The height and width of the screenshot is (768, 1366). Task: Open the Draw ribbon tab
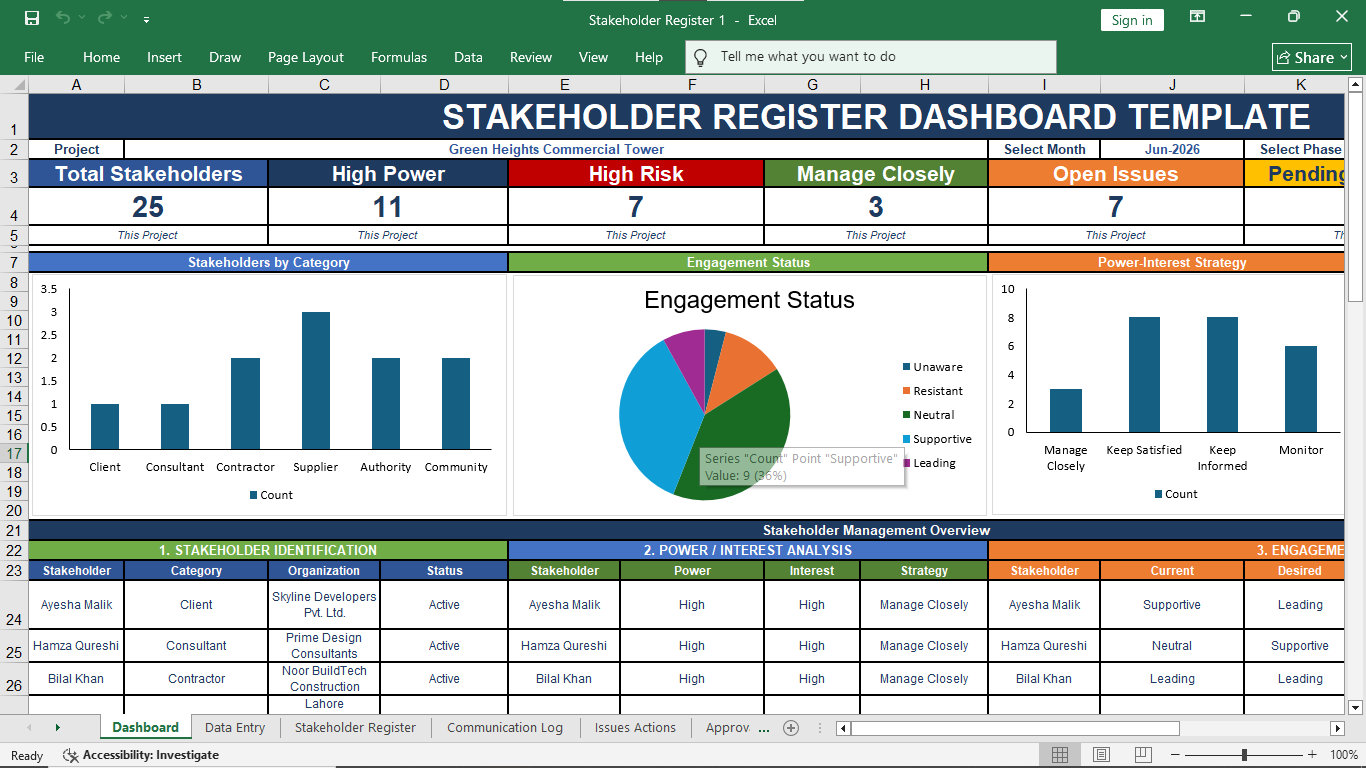(225, 57)
